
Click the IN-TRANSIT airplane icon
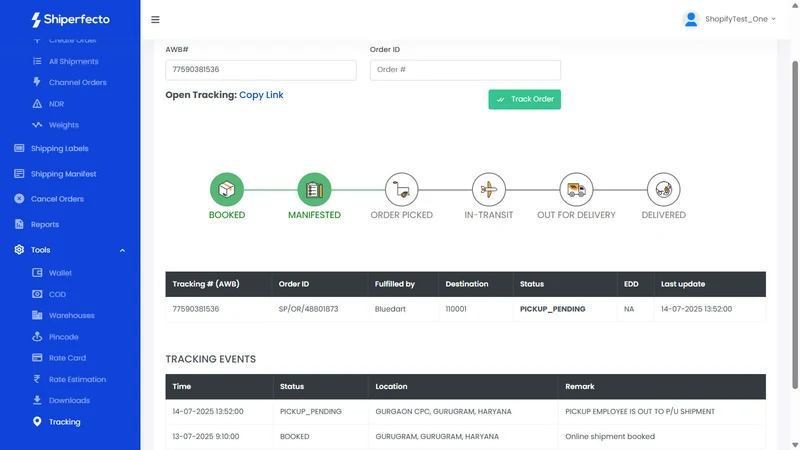pyautogui.click(x=489, y=189)
